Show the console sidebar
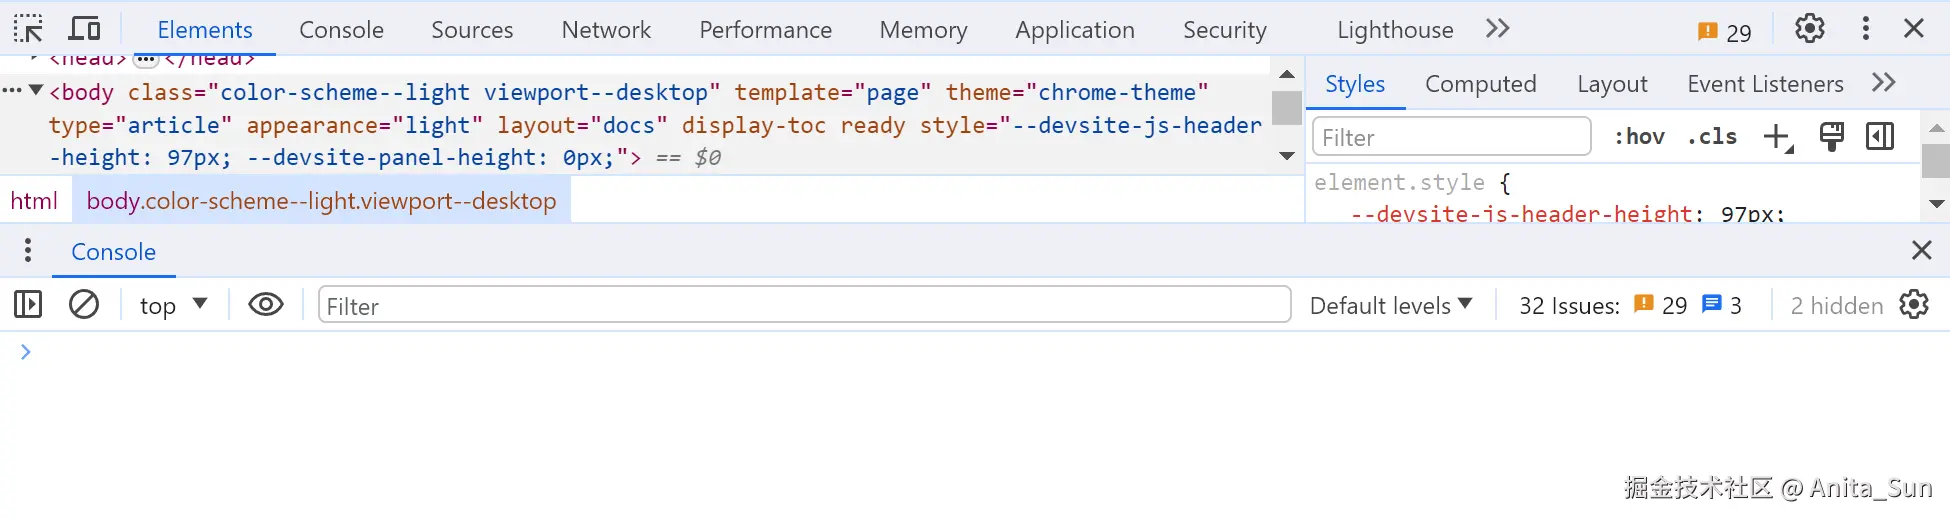This screenshot has height=518, width=1950. (28, 304)
